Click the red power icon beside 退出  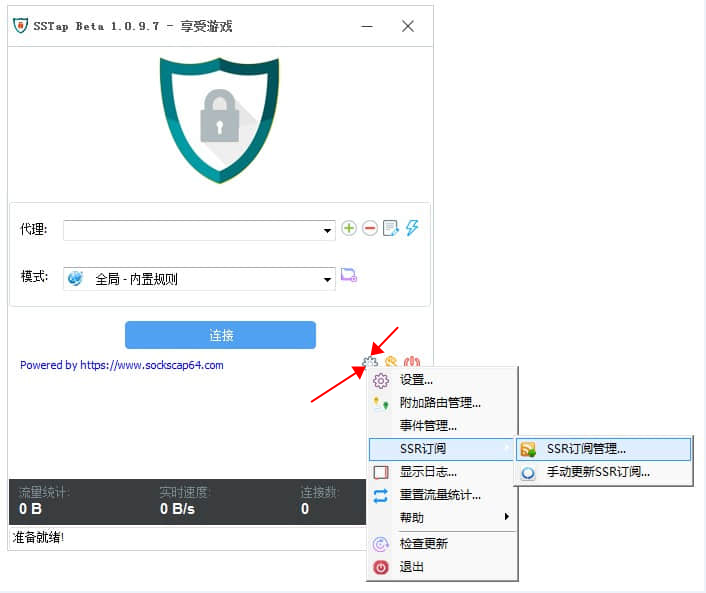381,567
